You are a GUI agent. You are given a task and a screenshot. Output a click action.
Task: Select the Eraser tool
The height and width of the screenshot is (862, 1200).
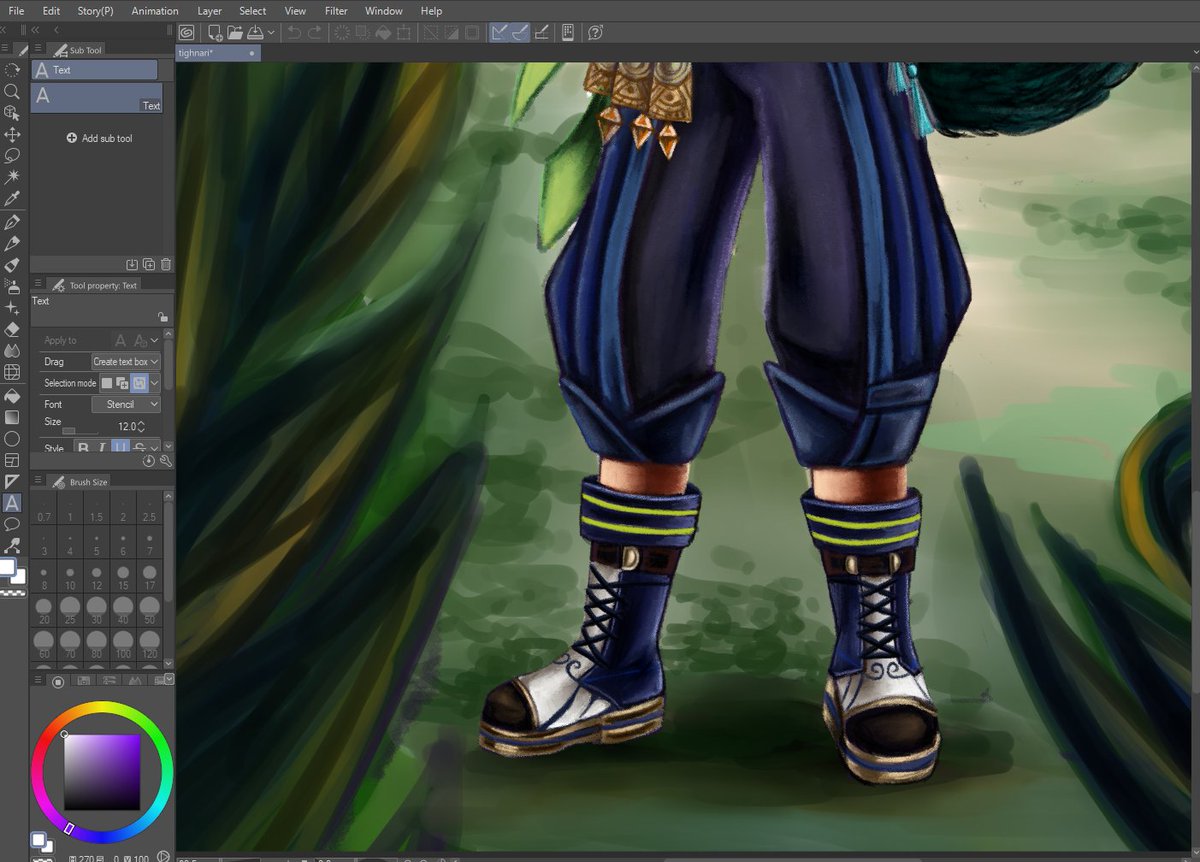12,329
